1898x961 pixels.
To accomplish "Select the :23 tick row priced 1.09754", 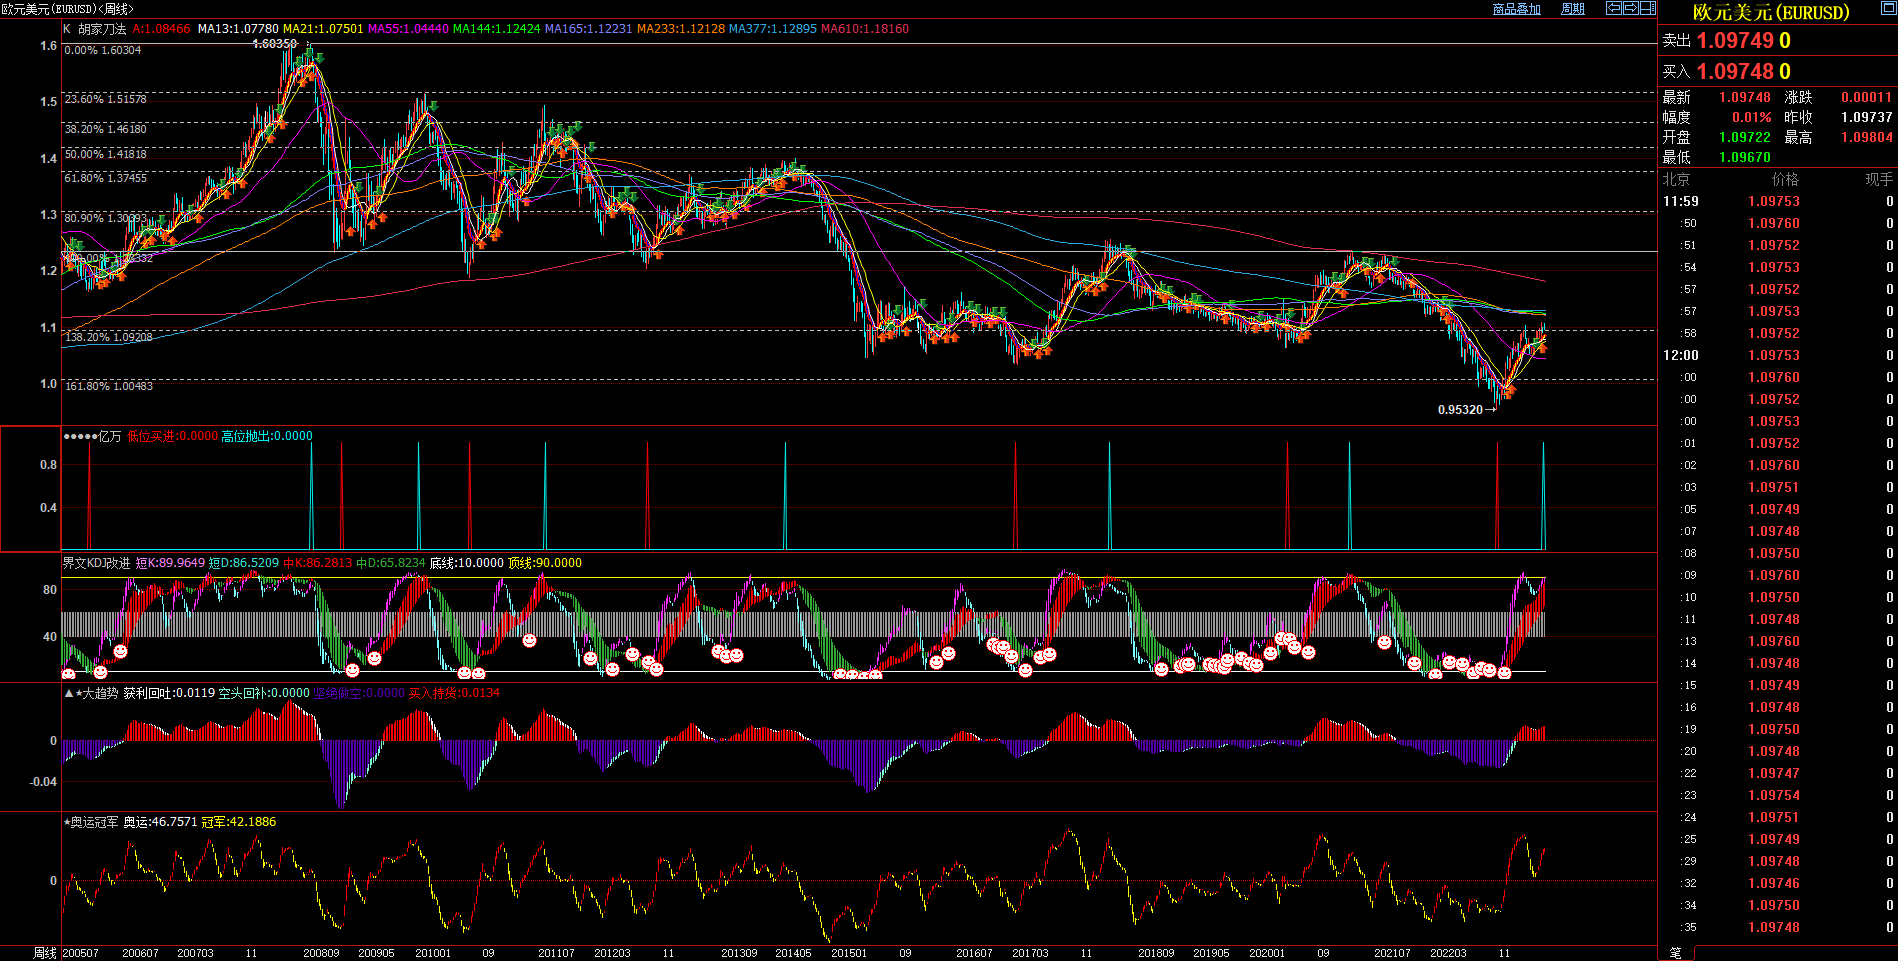I will click(x=1777, y=795).
